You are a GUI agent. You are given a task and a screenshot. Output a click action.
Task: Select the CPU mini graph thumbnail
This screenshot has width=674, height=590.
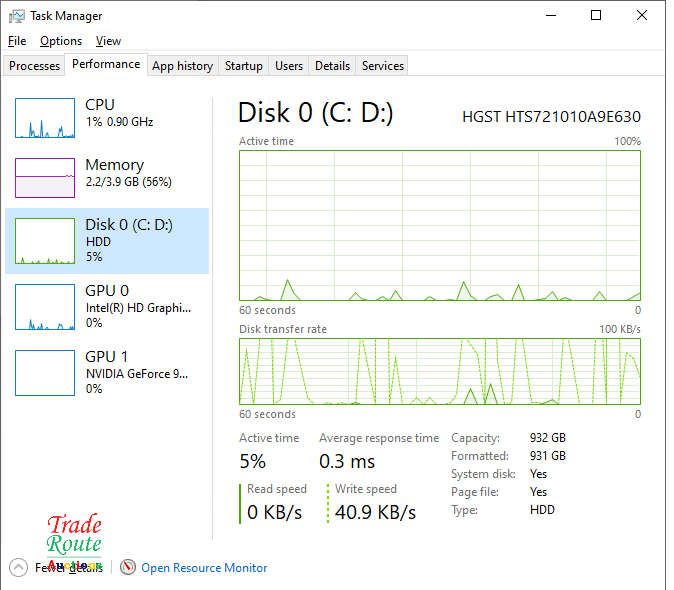45,118
